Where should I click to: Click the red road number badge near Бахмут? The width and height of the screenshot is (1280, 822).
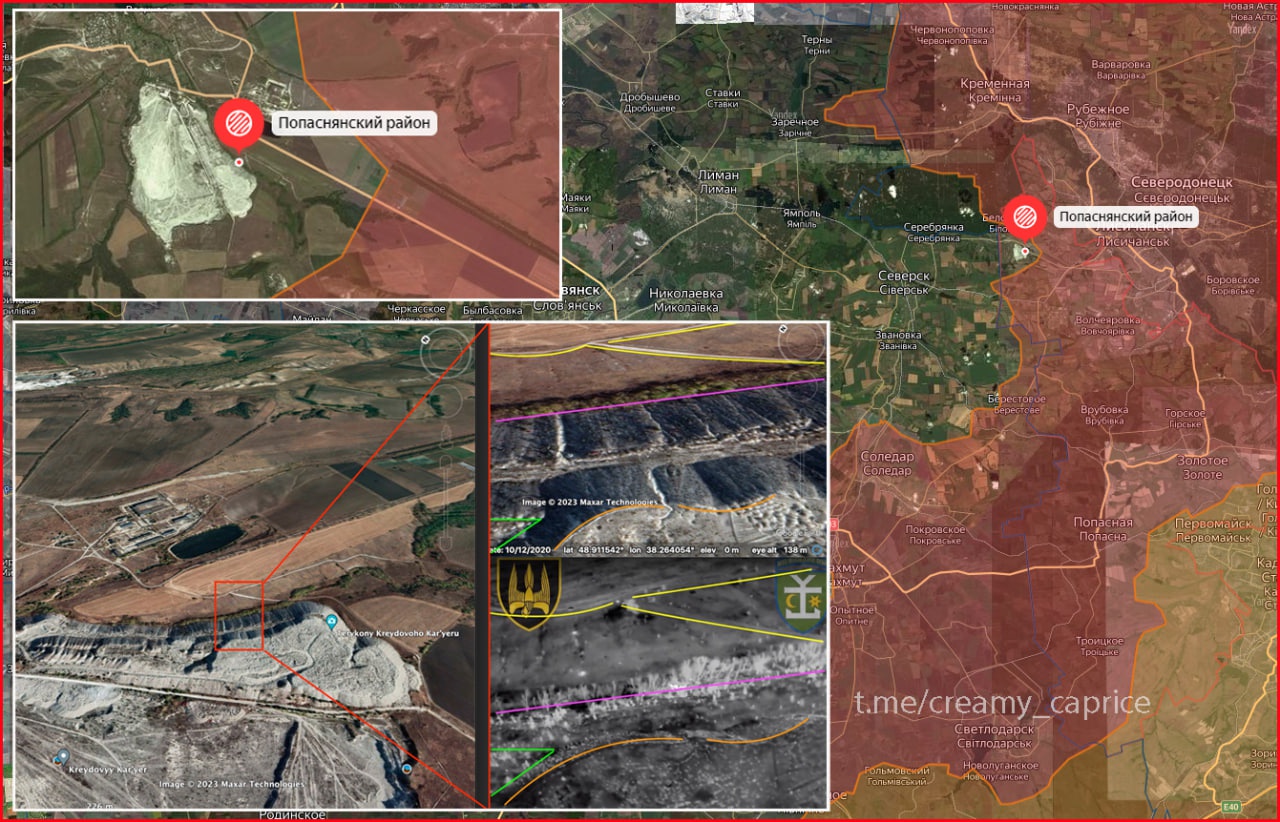coord(833,524)
